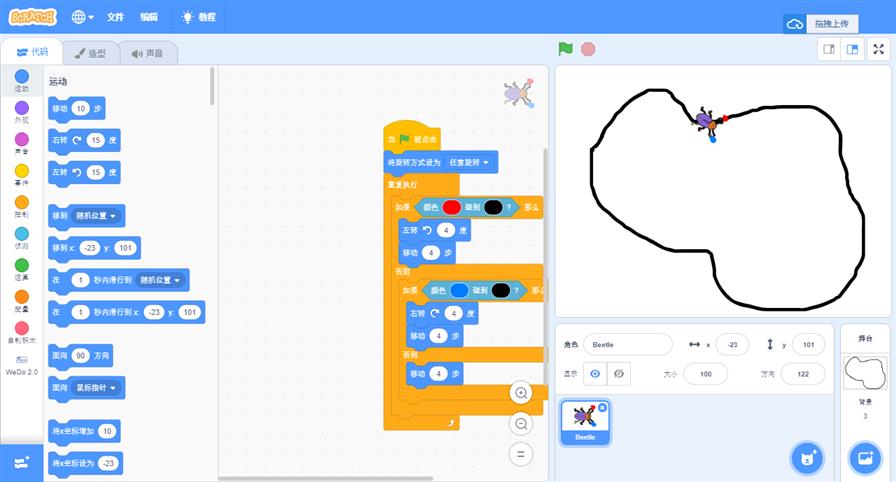Delete the Beetle sprite with the x
Viewport: 896px width, 482px height.
tap(602, 408)
